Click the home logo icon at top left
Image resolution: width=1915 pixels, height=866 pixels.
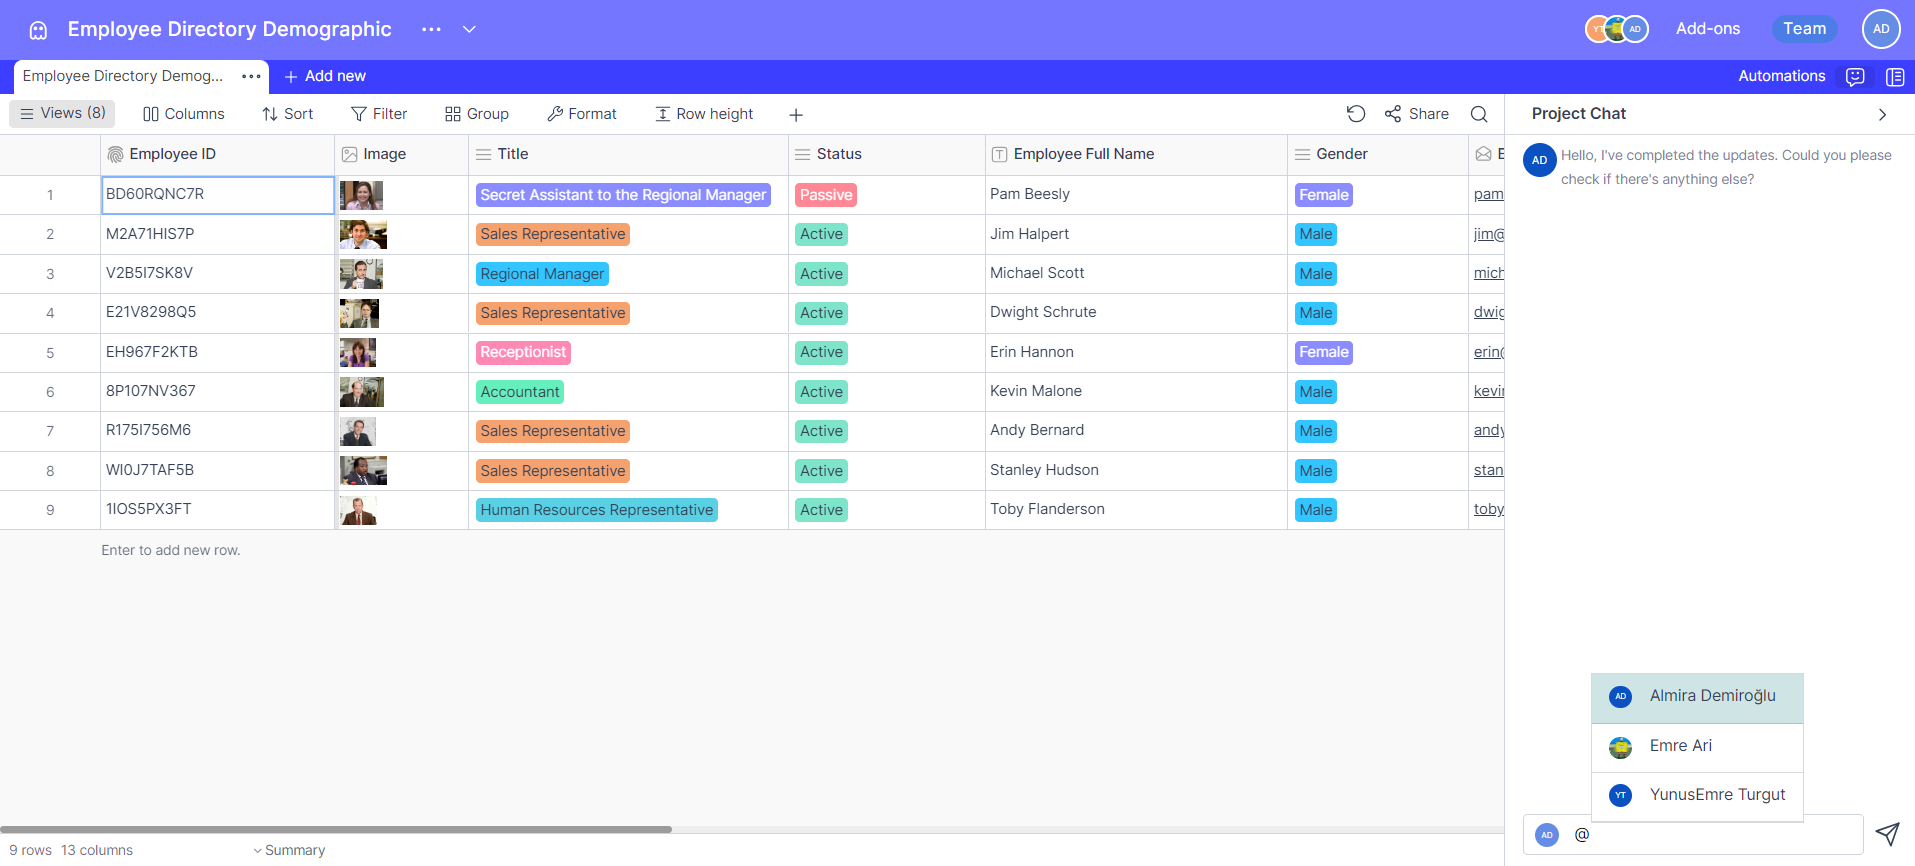click(x=38, y=30)
